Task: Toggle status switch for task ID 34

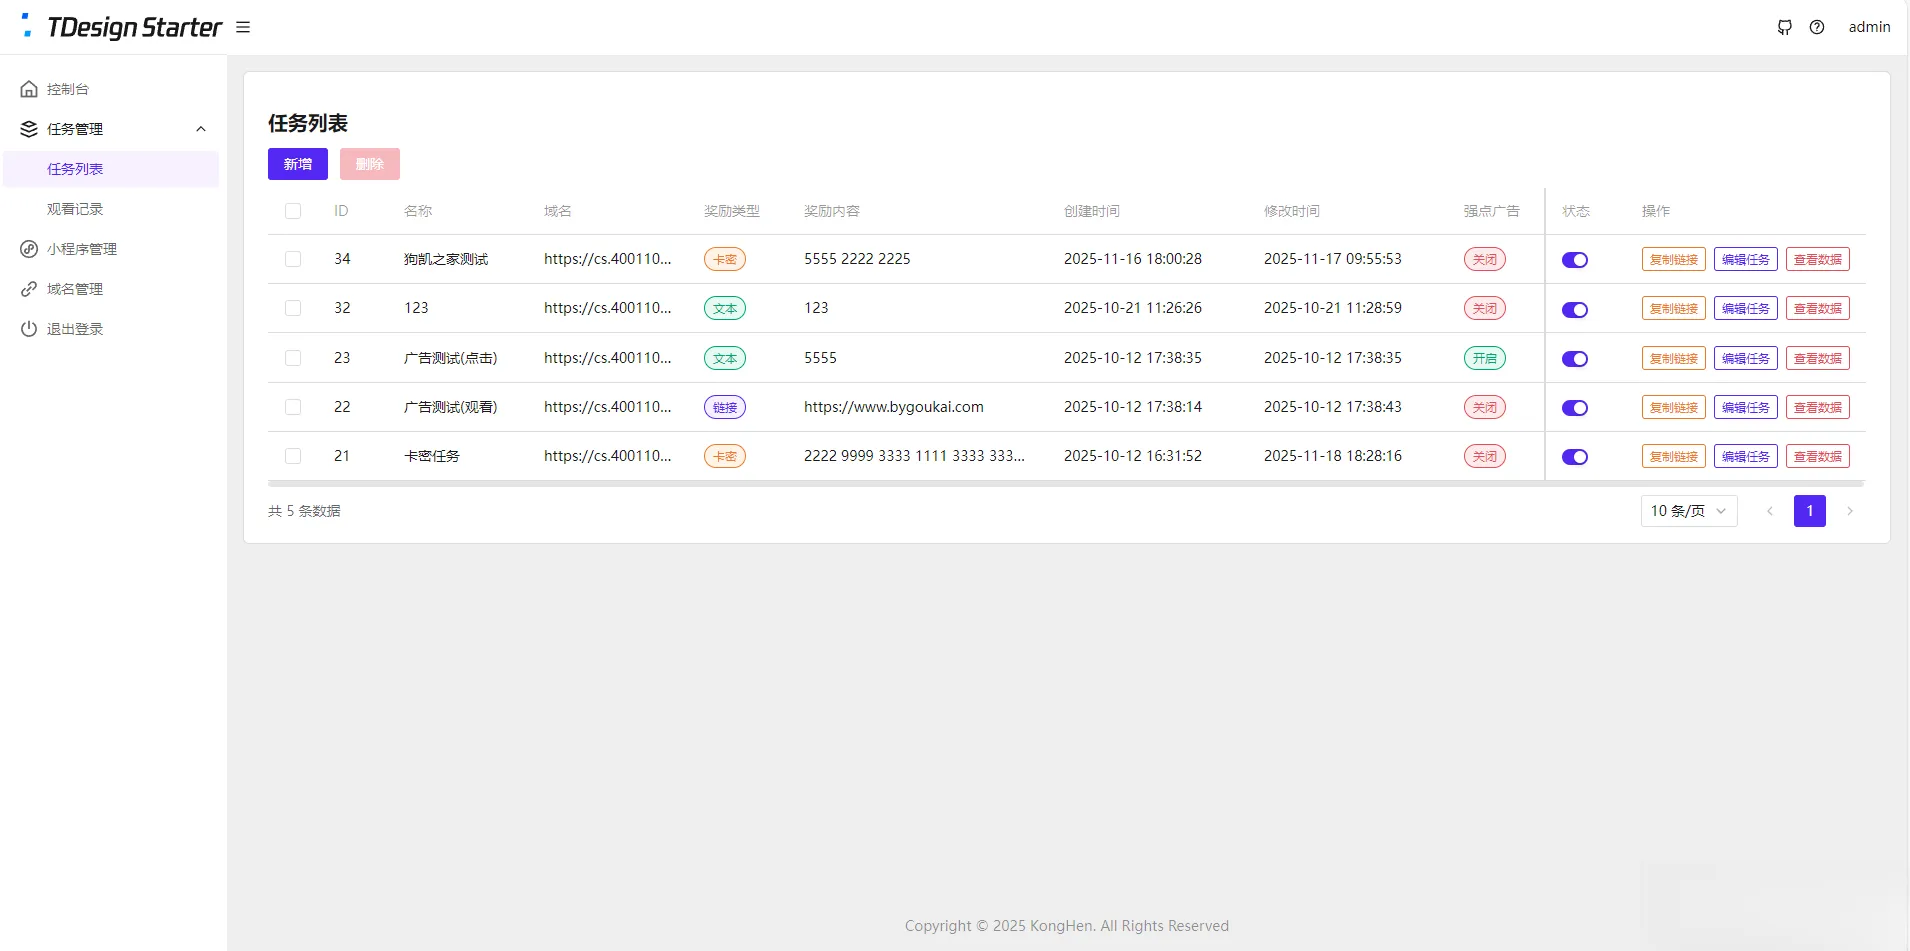Action: pyautogui.click(x=1575, y=260)
